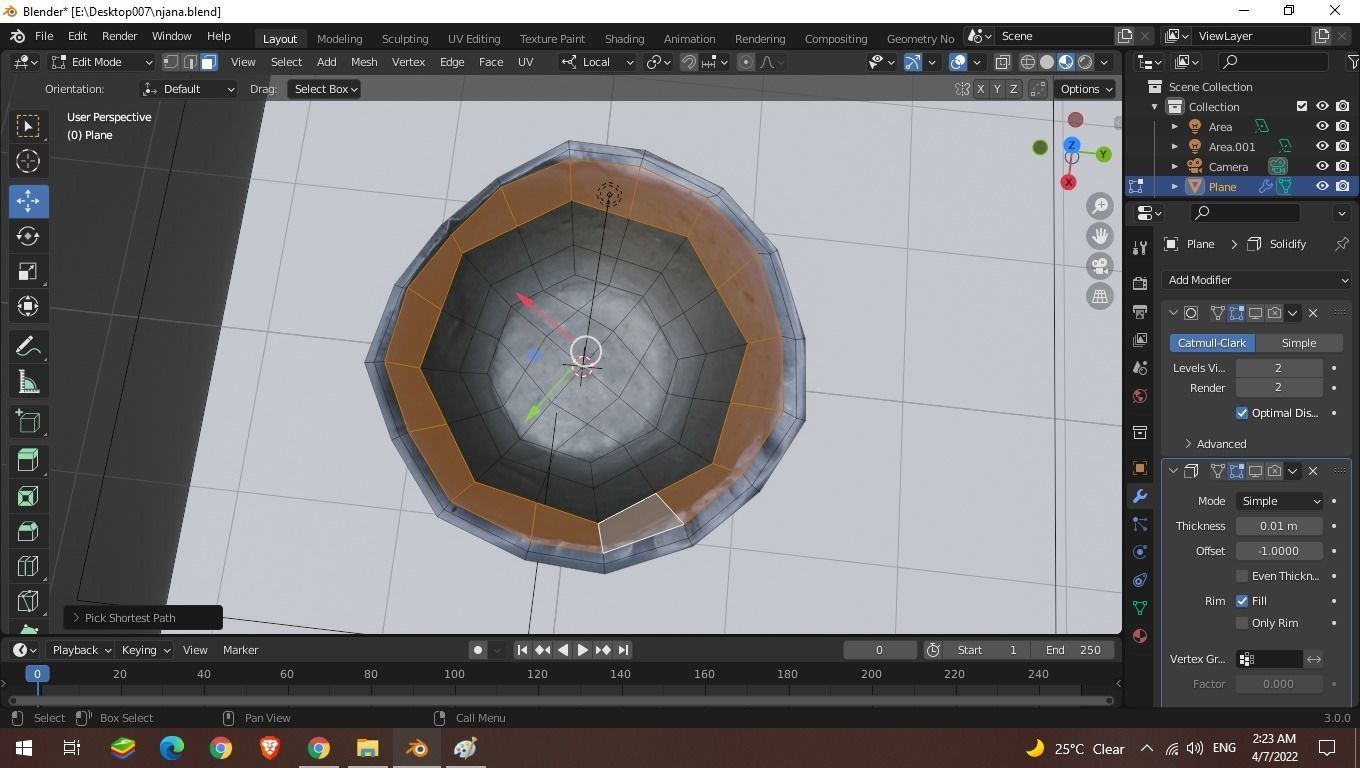This screenshot has width=1360, height=768.
Task: Switch to edge select mode
Action: pyautogui.click(x=189, y=62)
